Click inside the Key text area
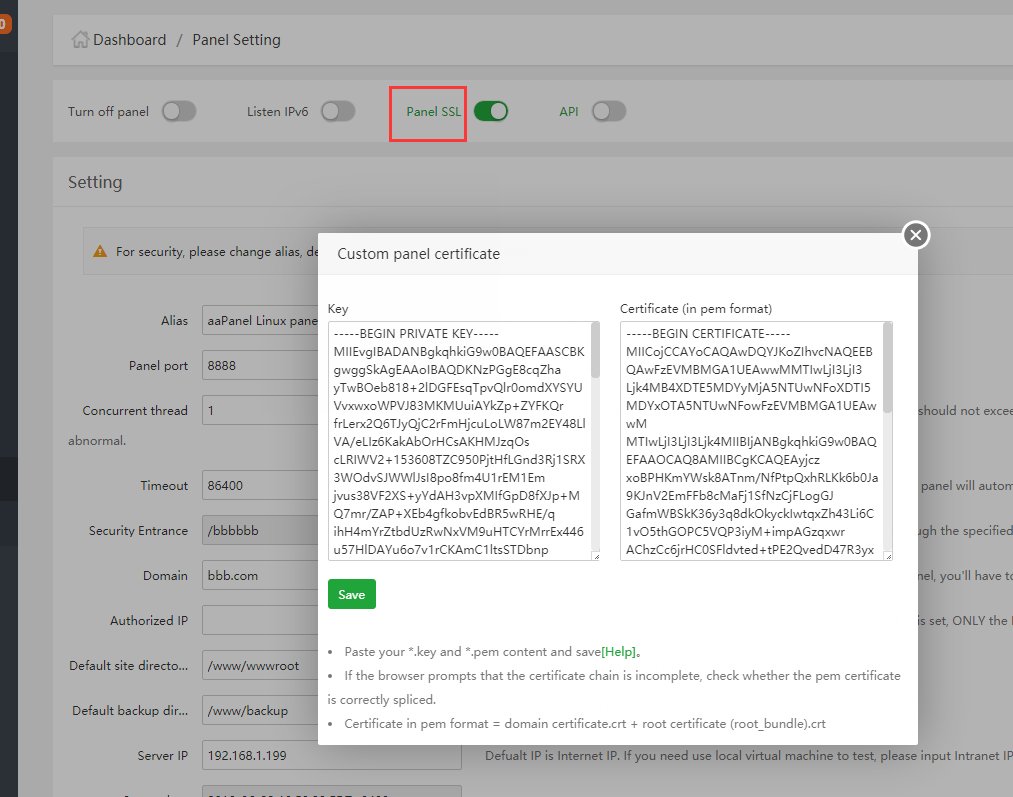This screenshot has height=797, width=1013. (x=459, y=441)
